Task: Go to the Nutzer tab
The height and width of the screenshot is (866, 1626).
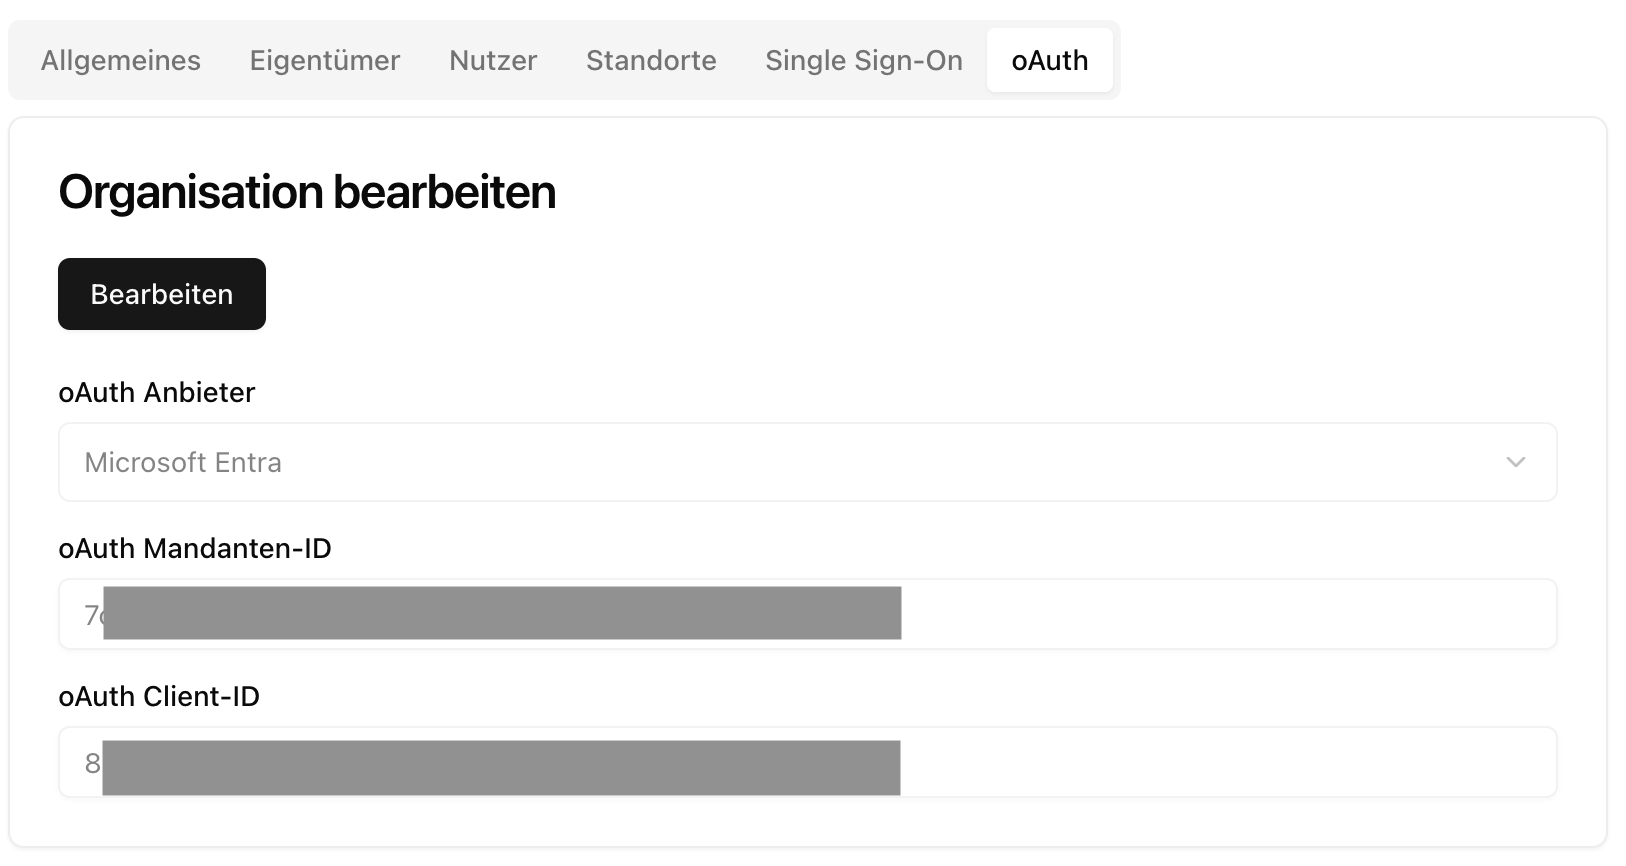Action: 493,60
